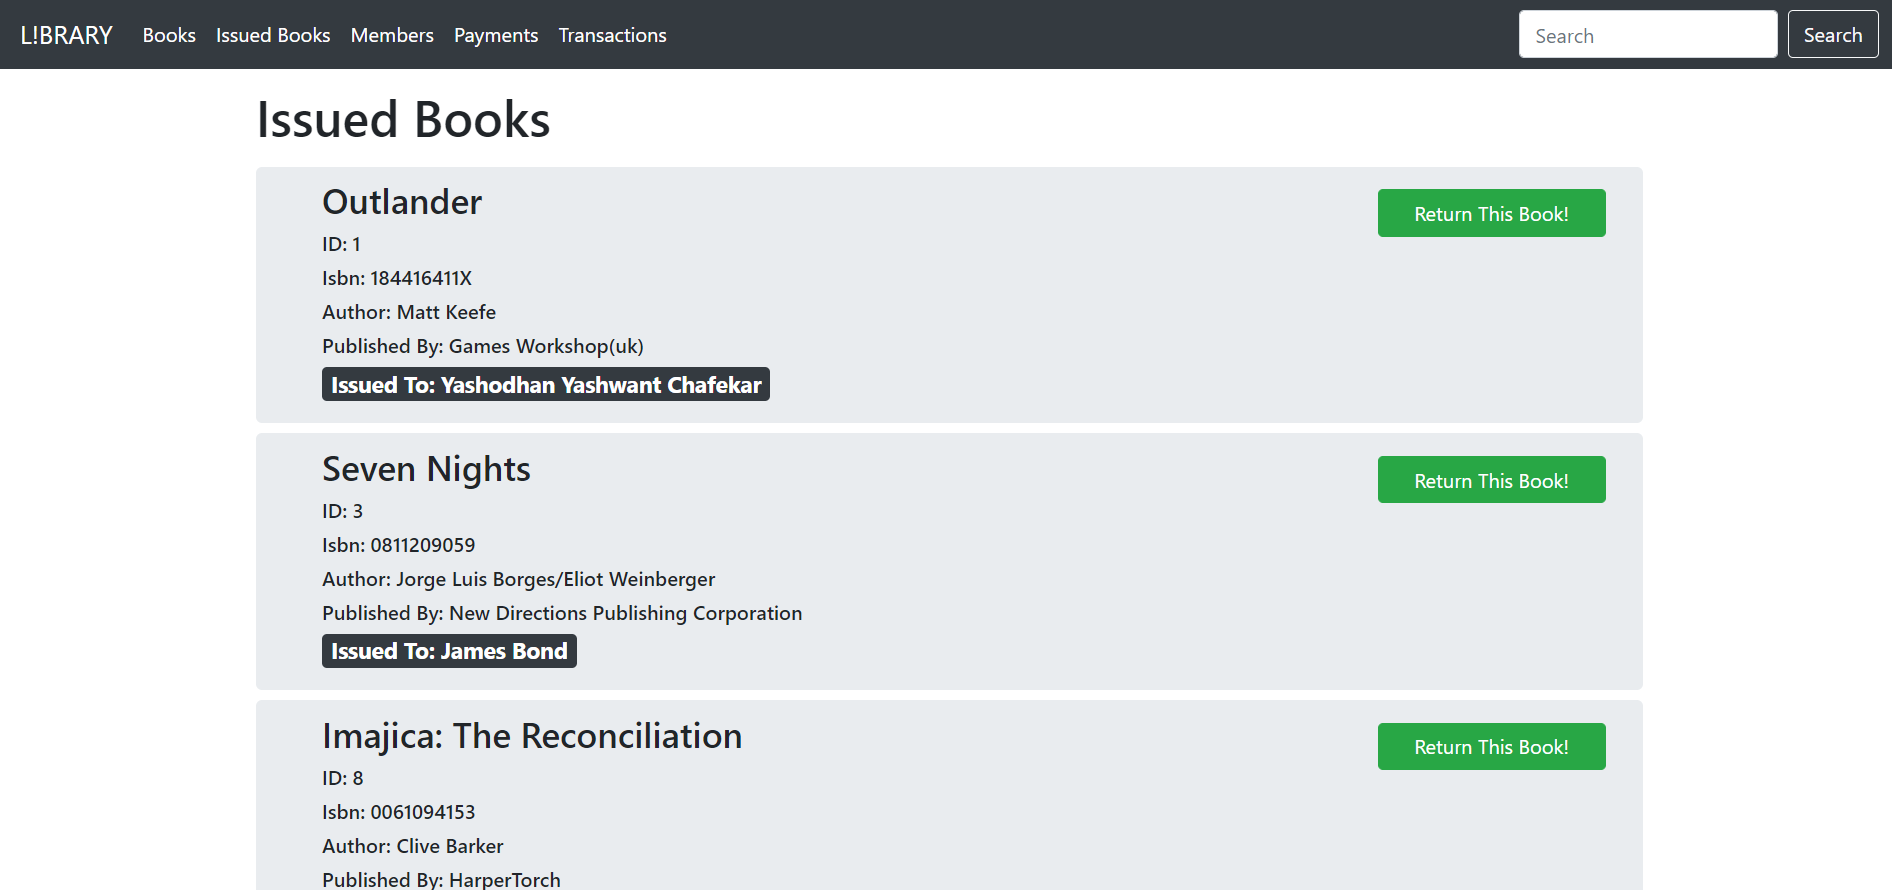Viewport: 1892px width, 890px height.
Task: Select the Author: Clive Barker line
Action: (413, 846)
